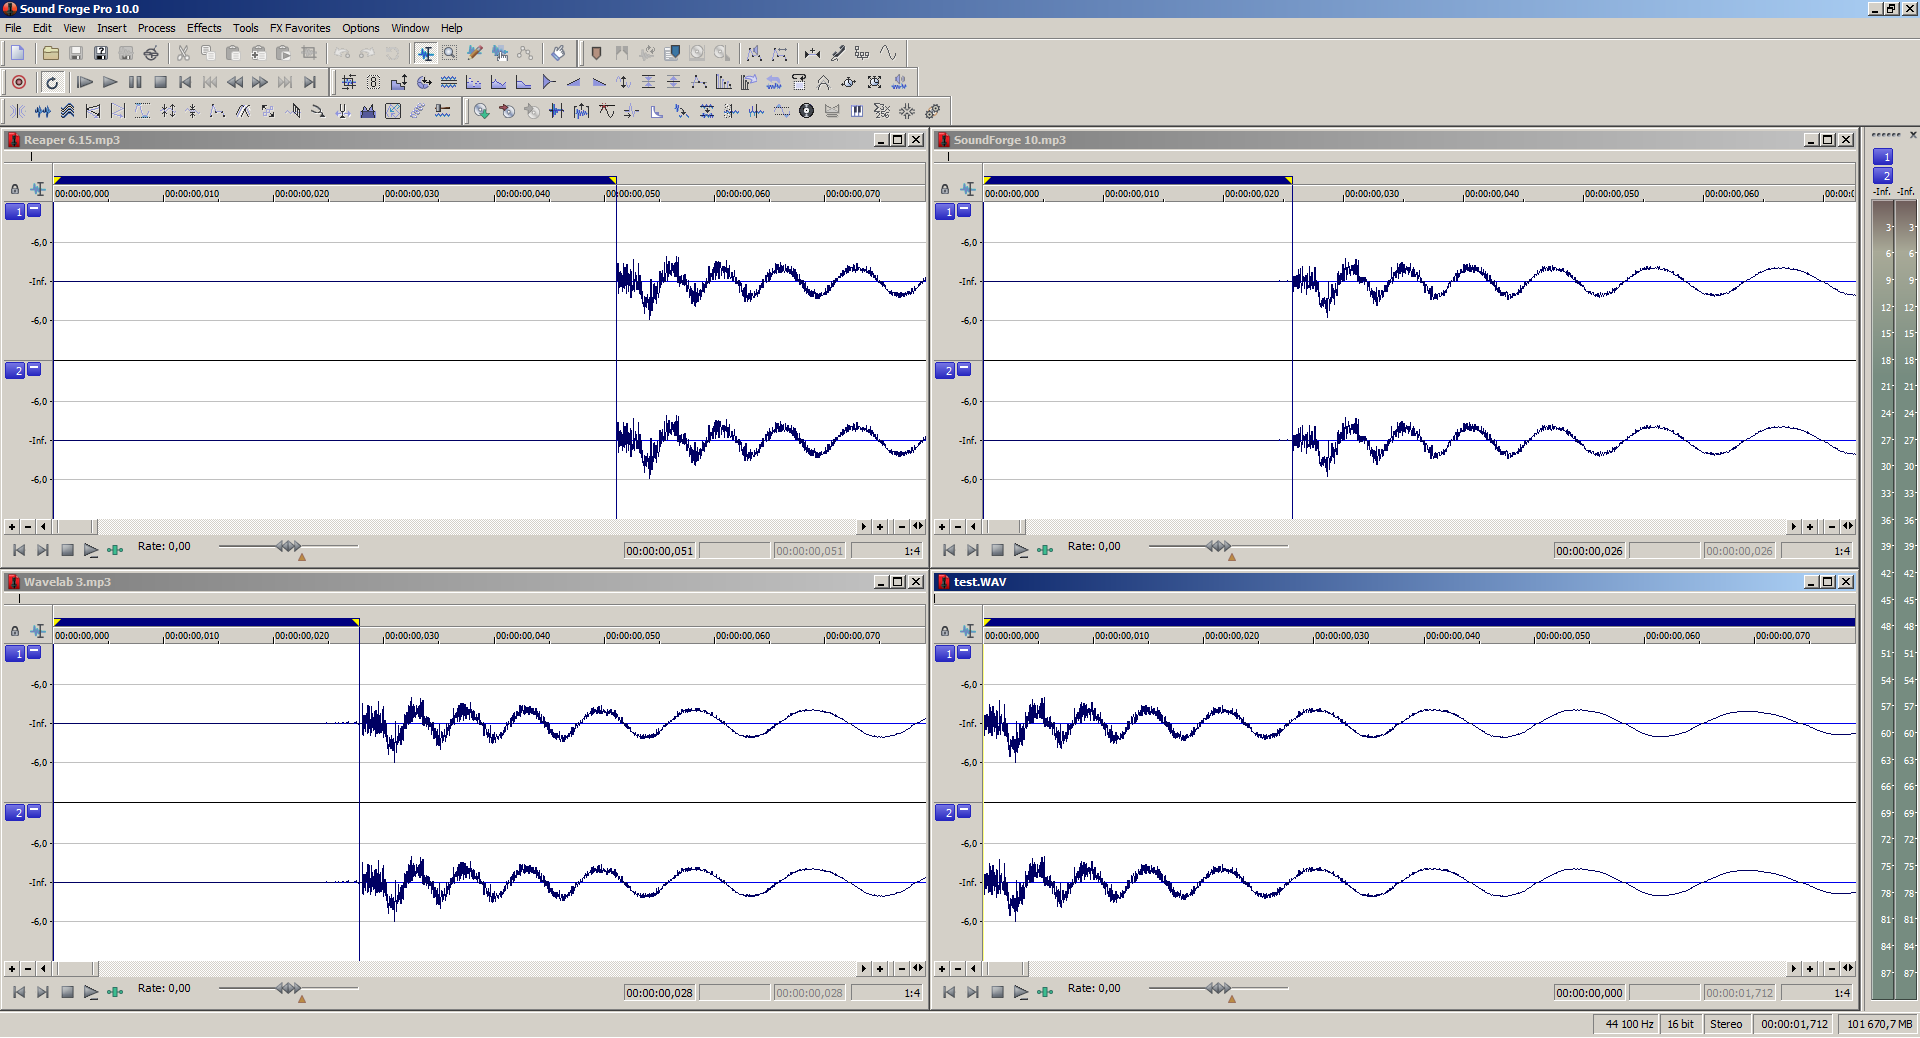Toggle the lock icon in Reaper 6.15.mp3
The width and height of the screenshot is (1920, 1038).
pyautogui.click(x=15, y=189)
